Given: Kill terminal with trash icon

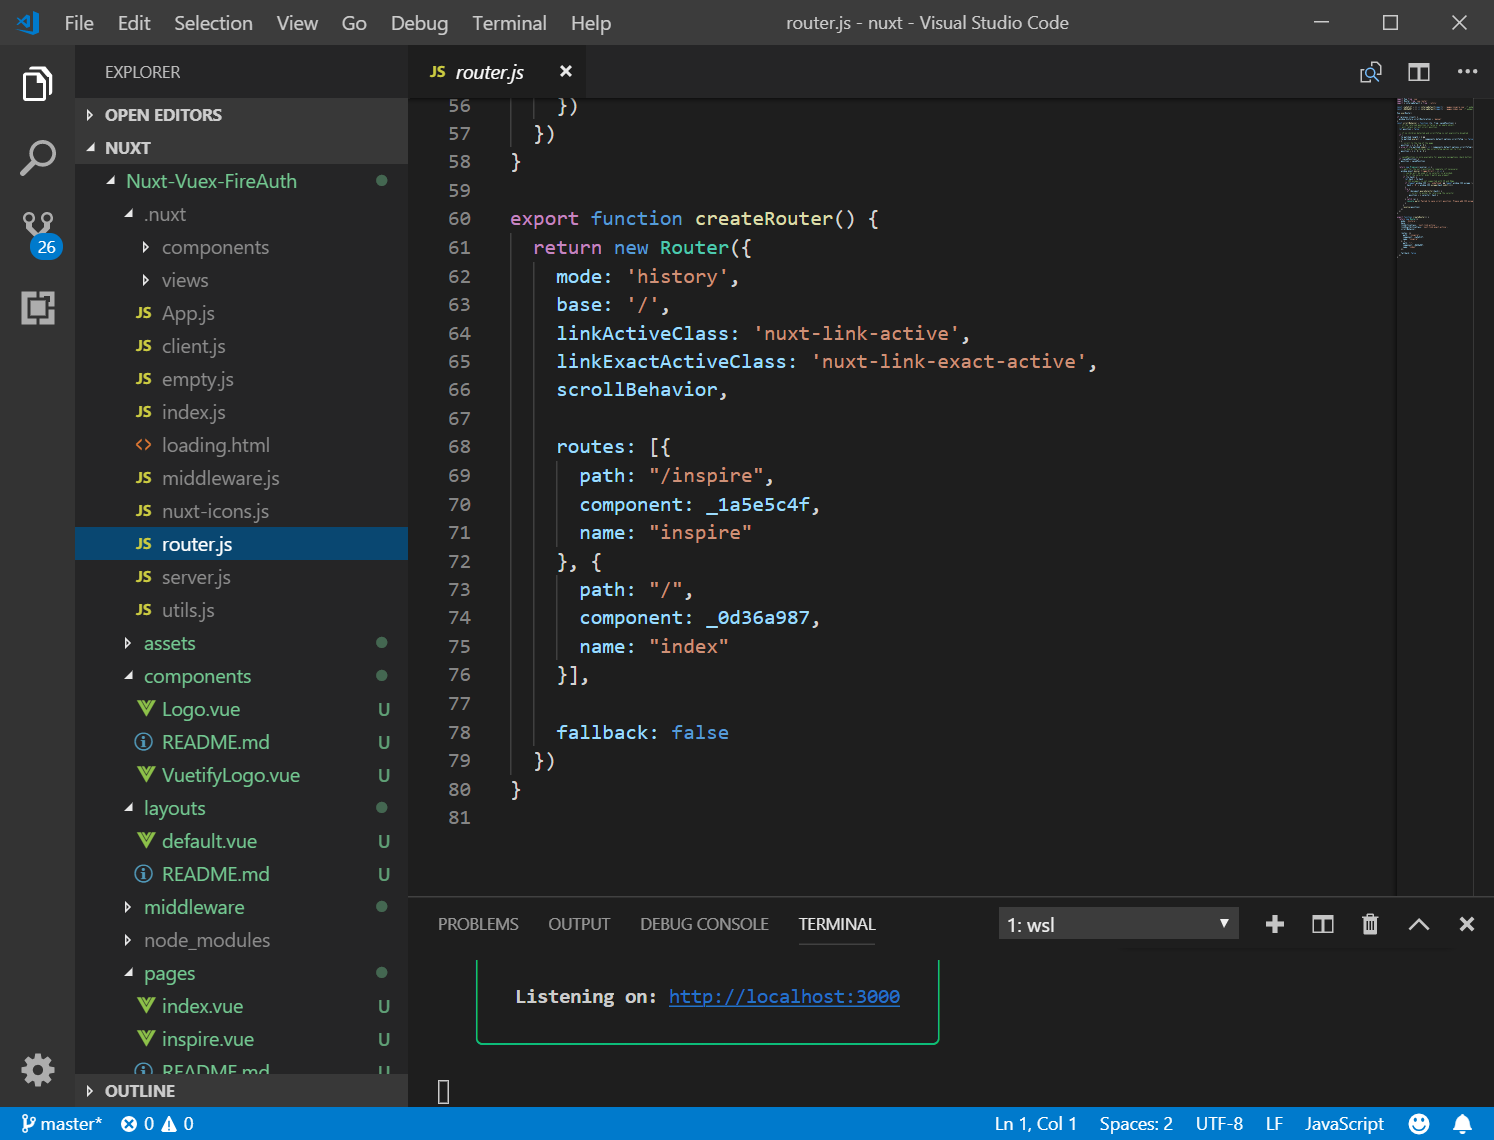Looking at the screenshot, I should [x=1370, y=924].
